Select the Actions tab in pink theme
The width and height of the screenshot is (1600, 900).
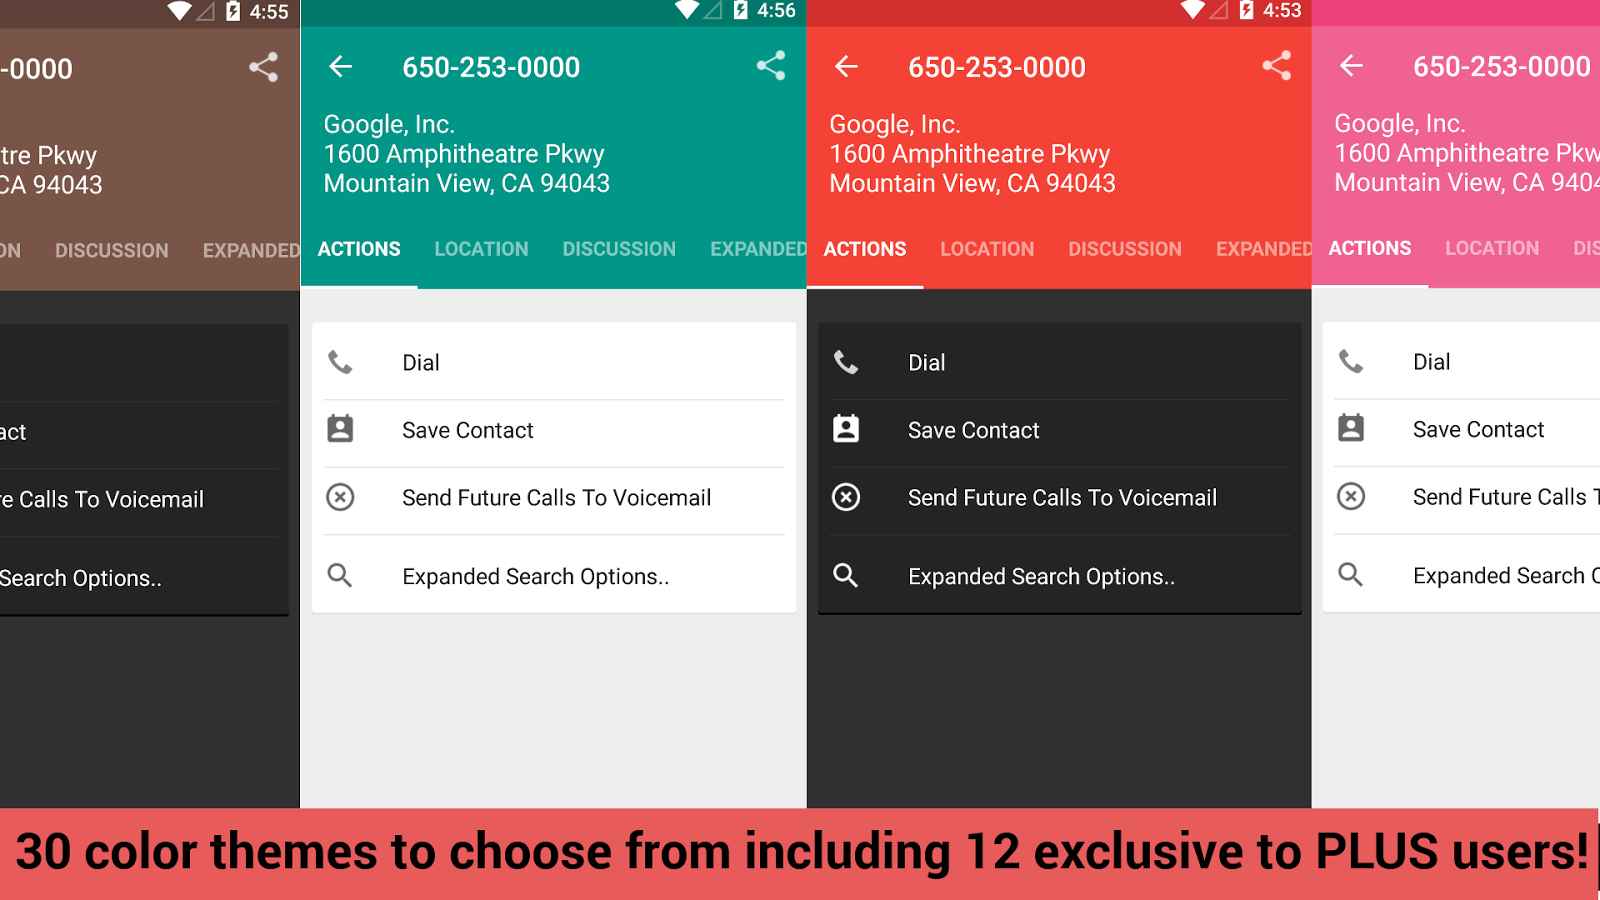pos(1369,248)
